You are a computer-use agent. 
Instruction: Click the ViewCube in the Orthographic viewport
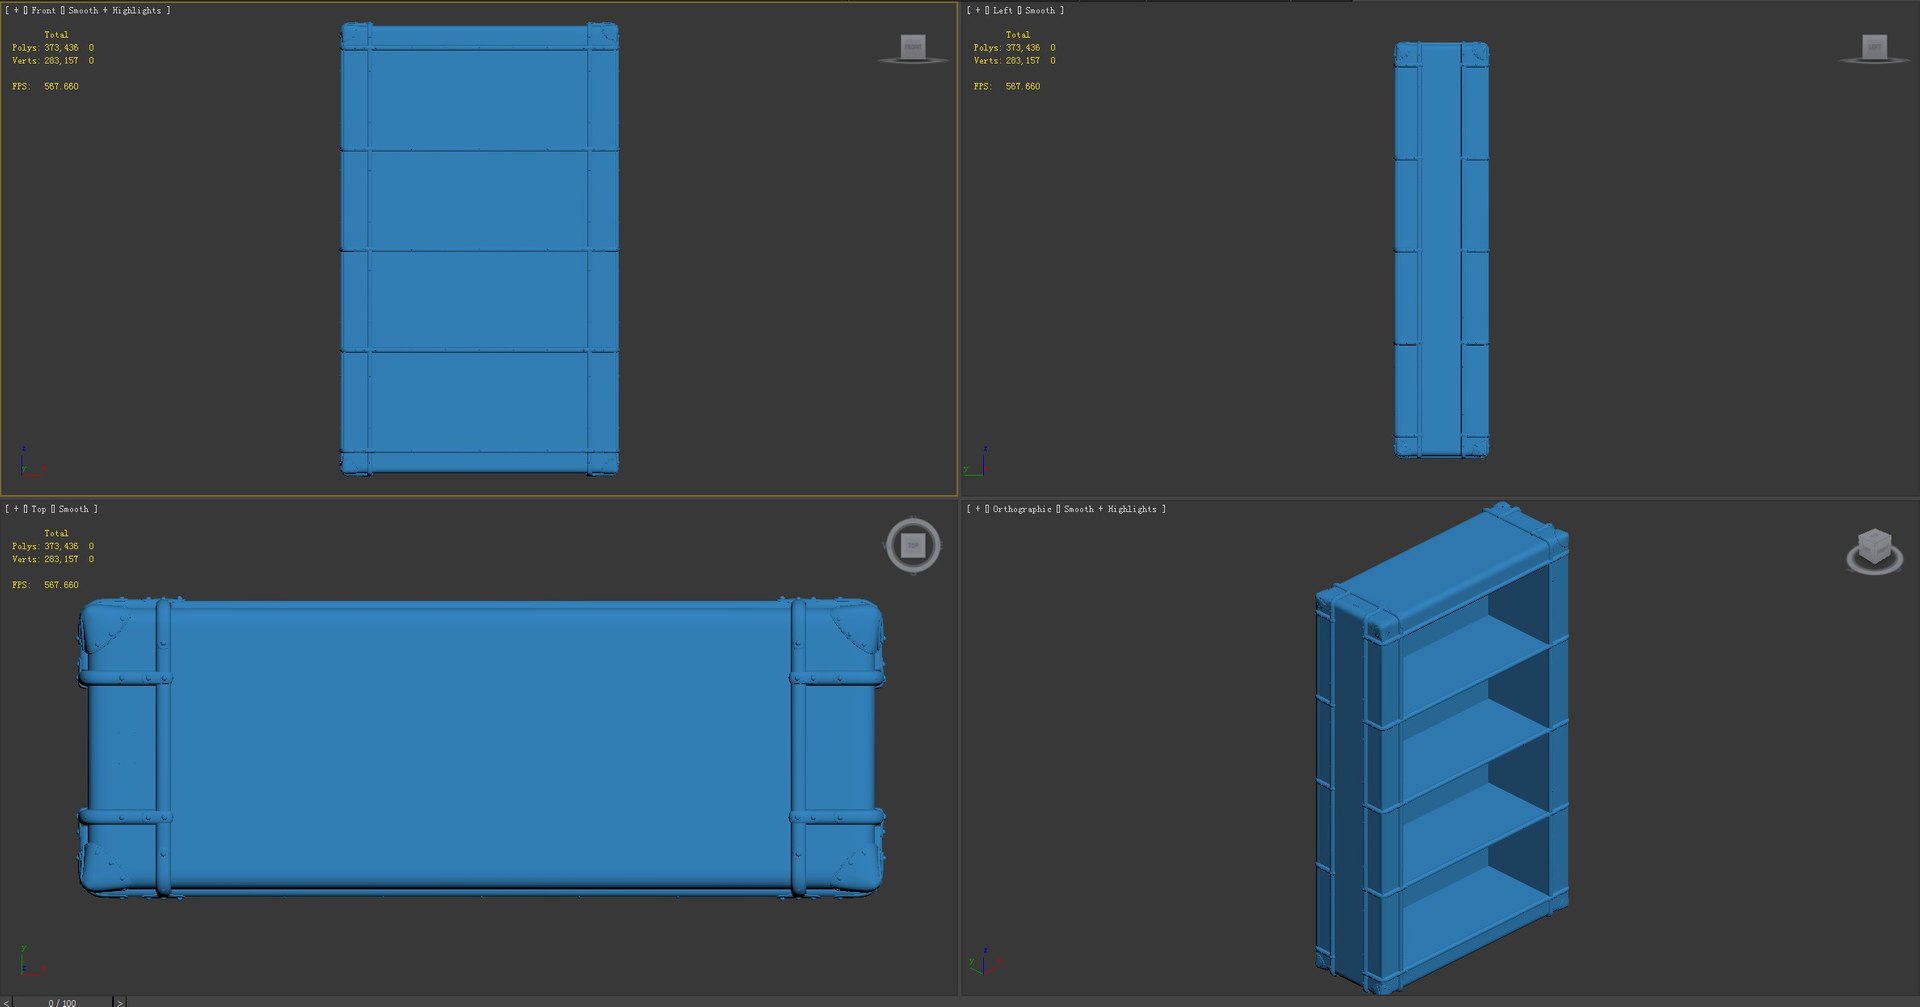coord(1874,551)
